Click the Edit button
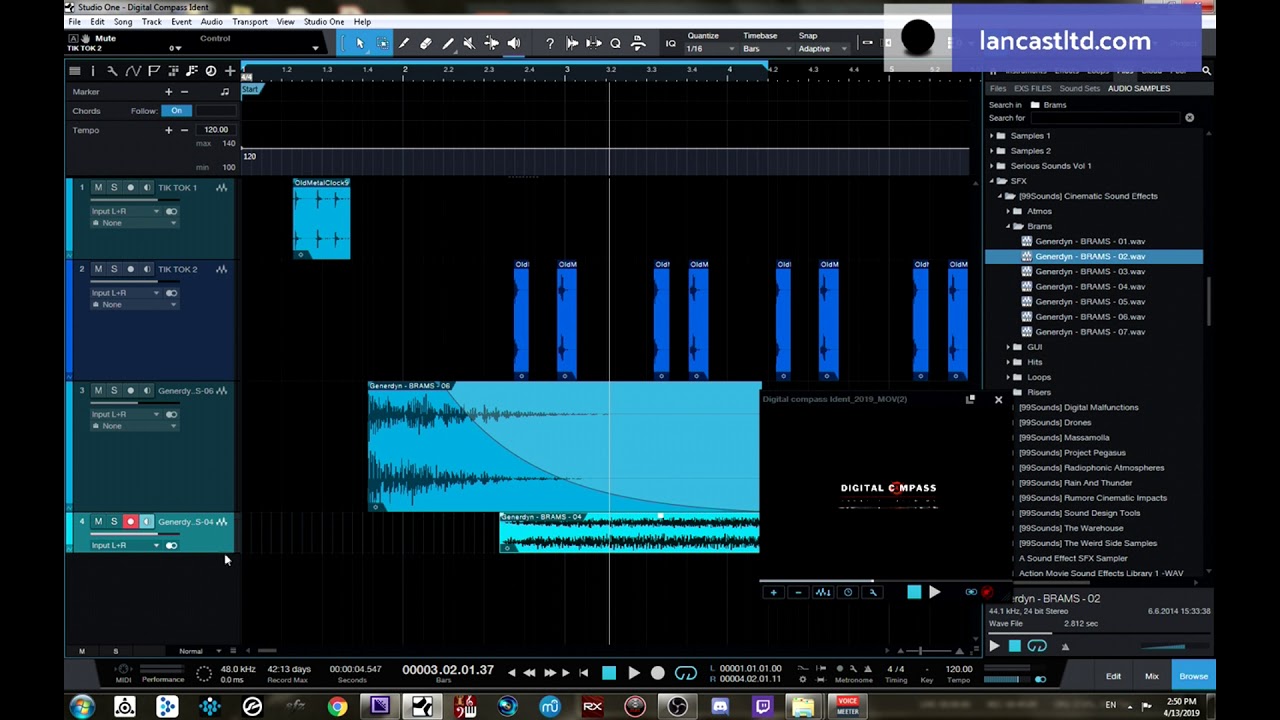Screen dimensions: 1280x720 click(x=1113, y=676)
